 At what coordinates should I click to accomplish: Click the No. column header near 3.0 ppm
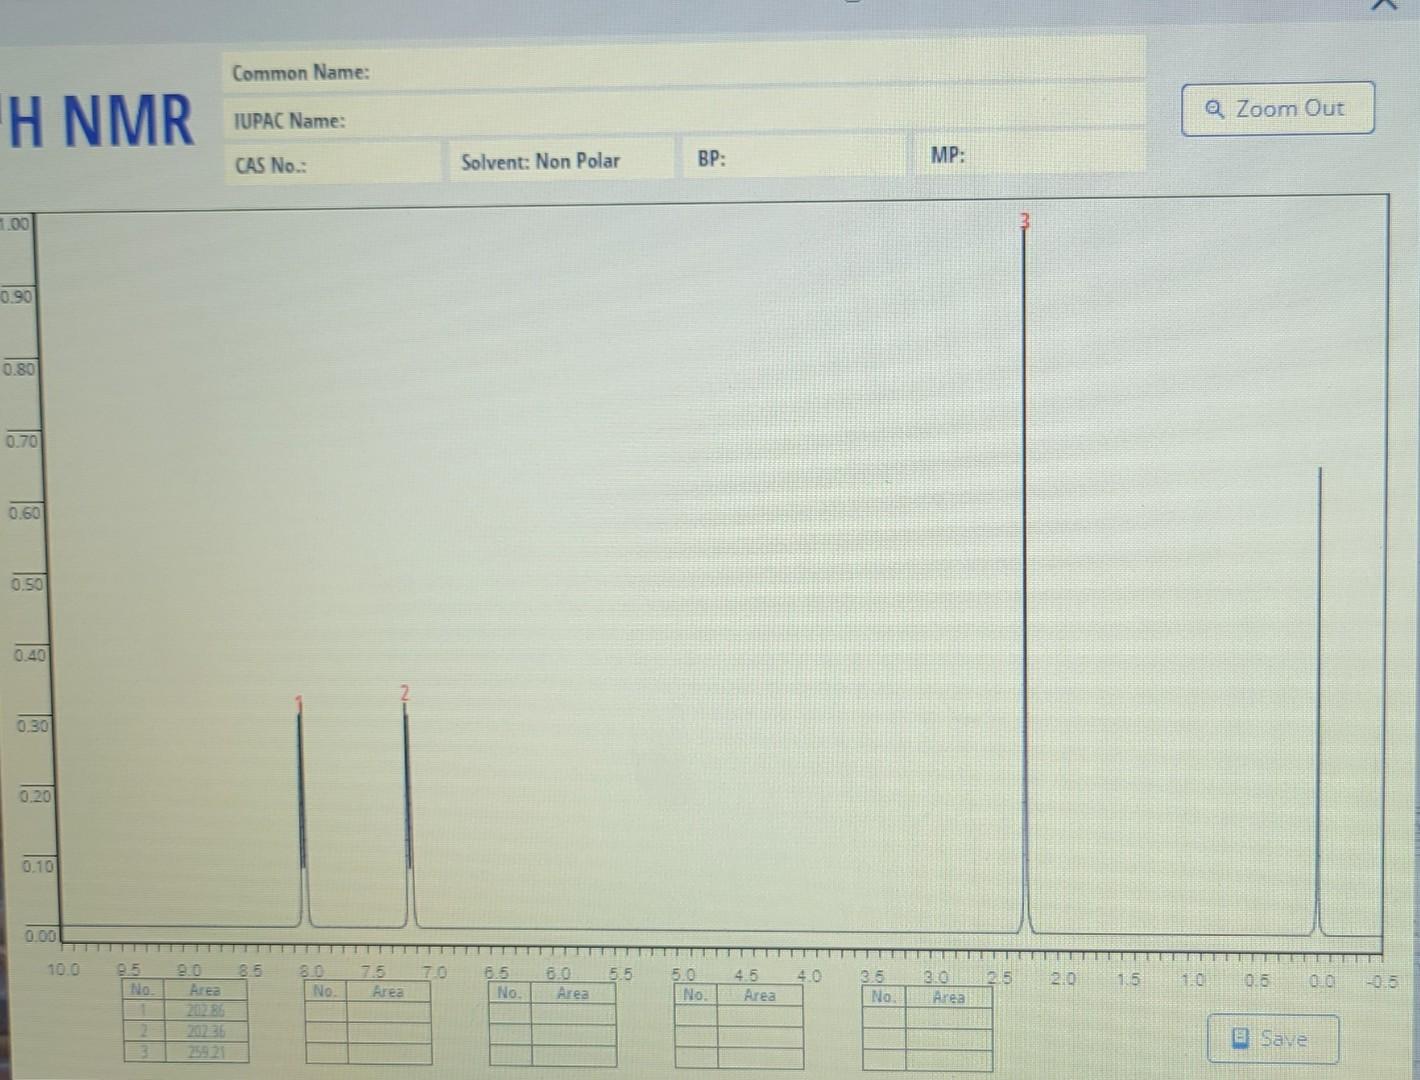pyautogui.click(x=884, y=997)
